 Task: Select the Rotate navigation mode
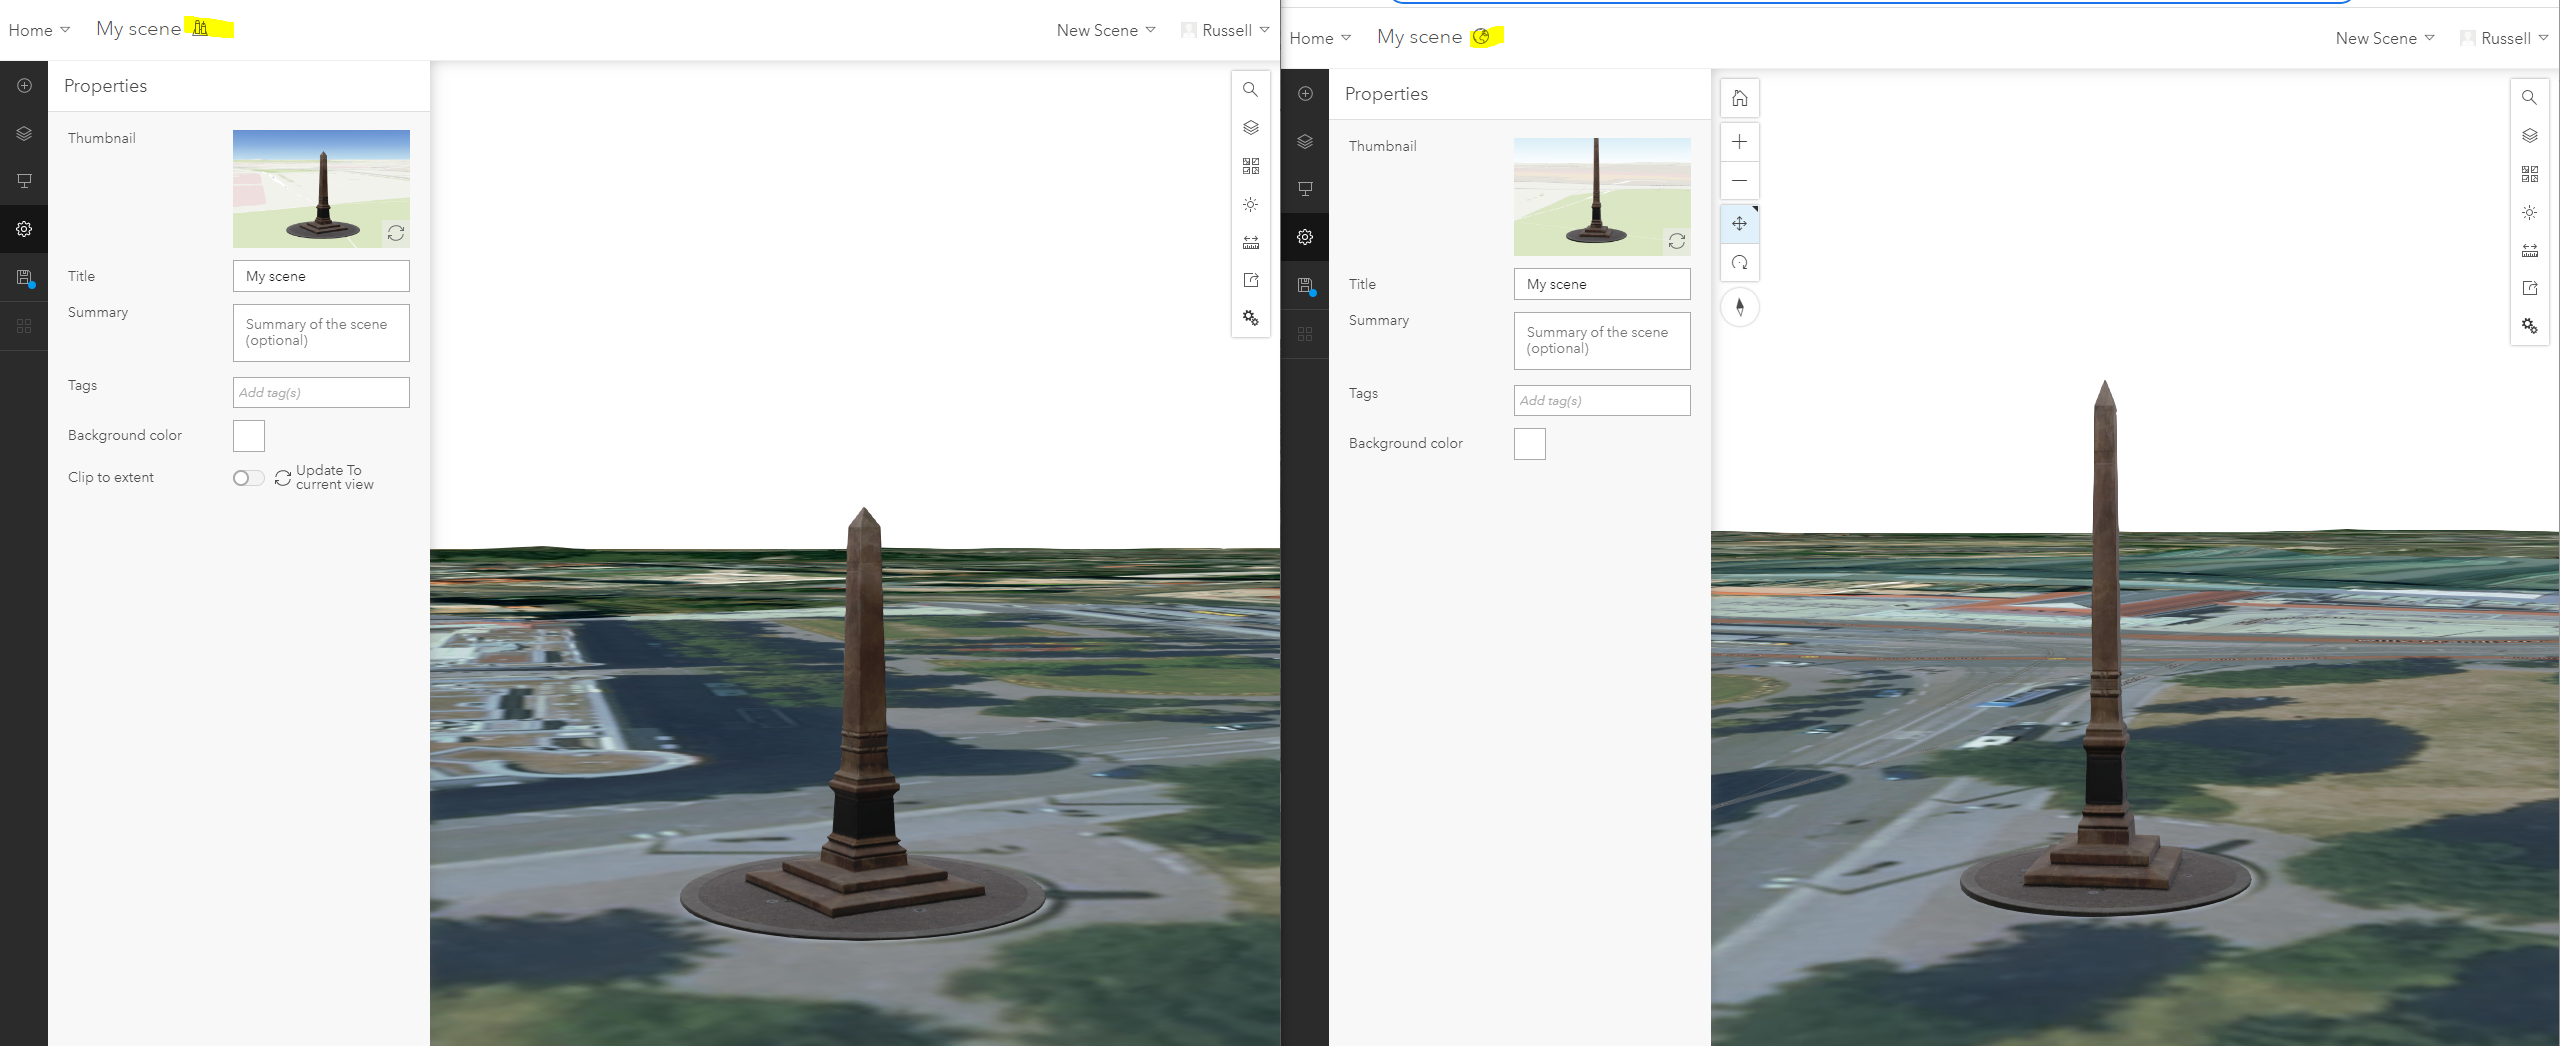click(1740, 263)
